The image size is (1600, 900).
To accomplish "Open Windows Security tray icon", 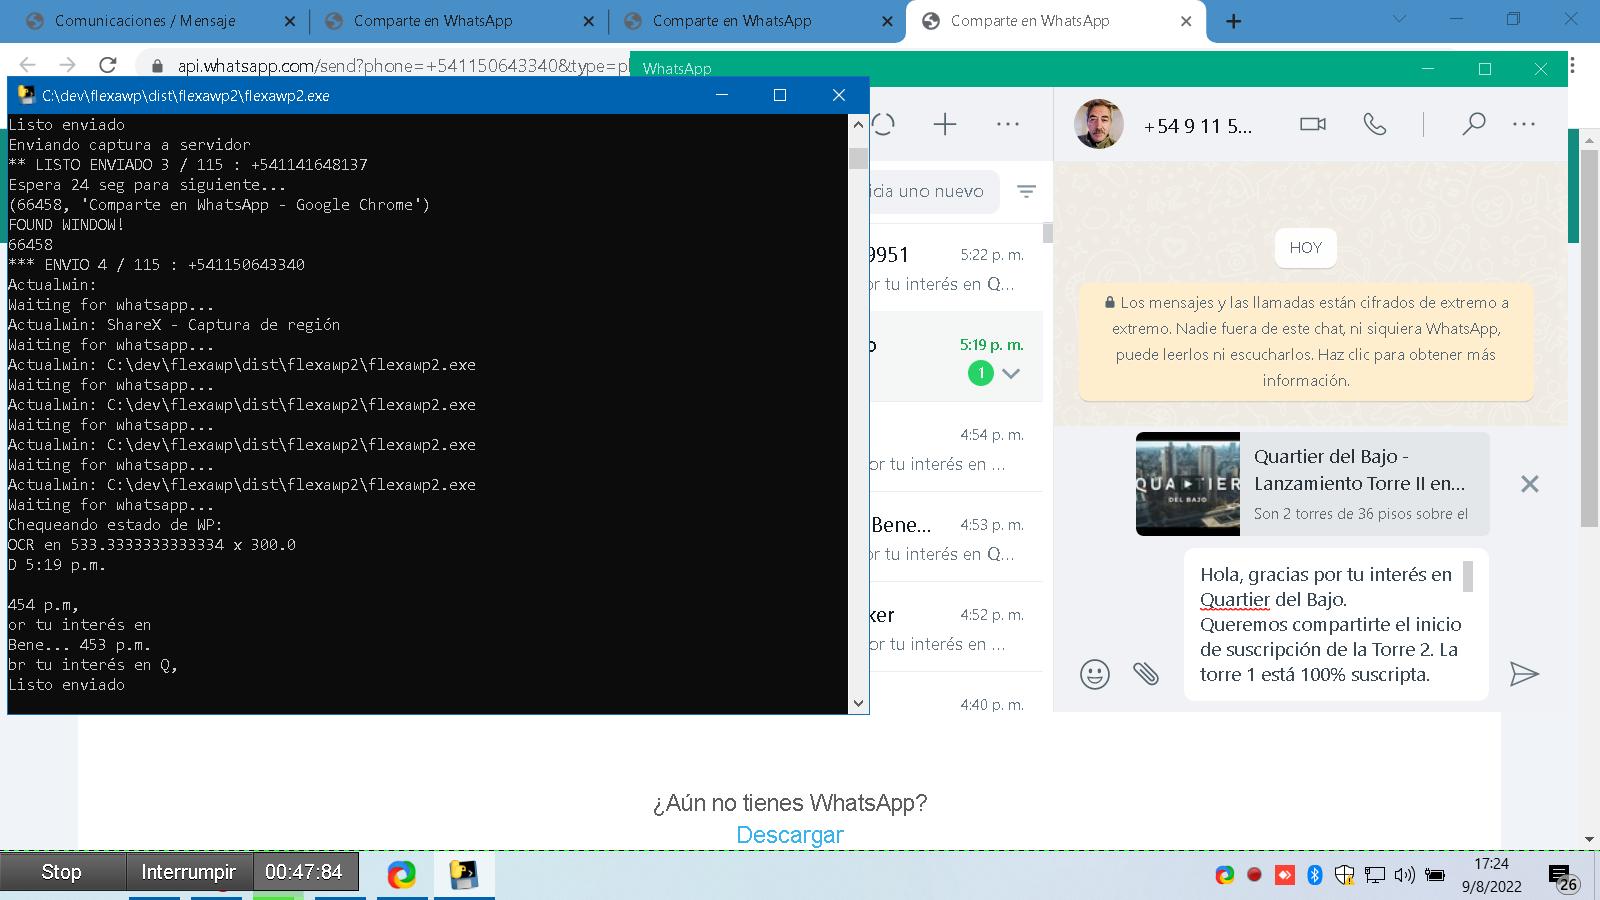I will click(x=1345, y=875).
